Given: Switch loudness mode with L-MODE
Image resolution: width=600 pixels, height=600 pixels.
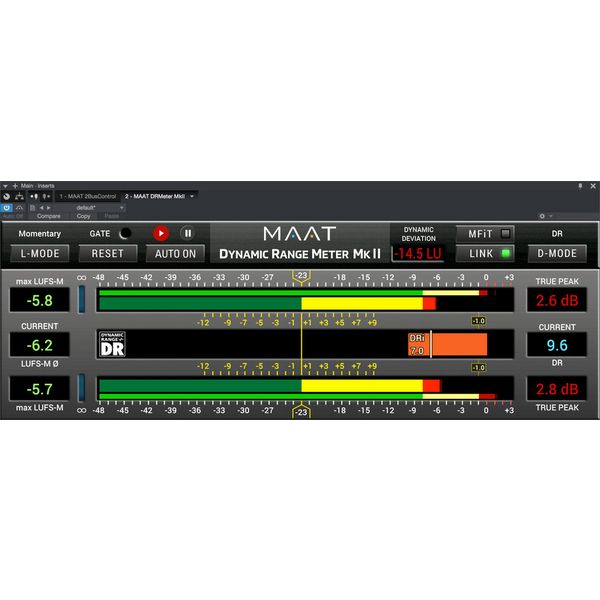Looking at the screenshot, I should [40, 253].
